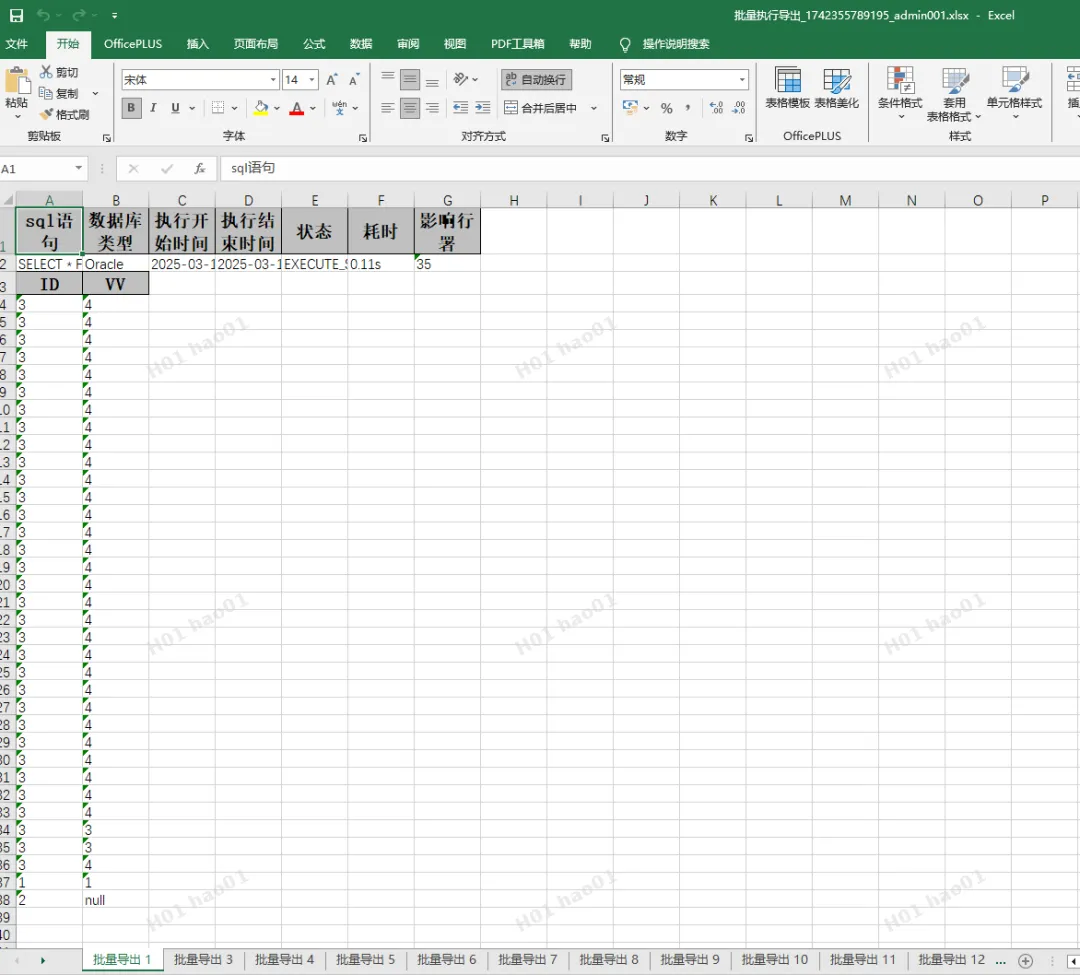The image size is (1080, 975).
Task: Click the Cut (剪切) scissors icon
Action: (x=46, y=73)
